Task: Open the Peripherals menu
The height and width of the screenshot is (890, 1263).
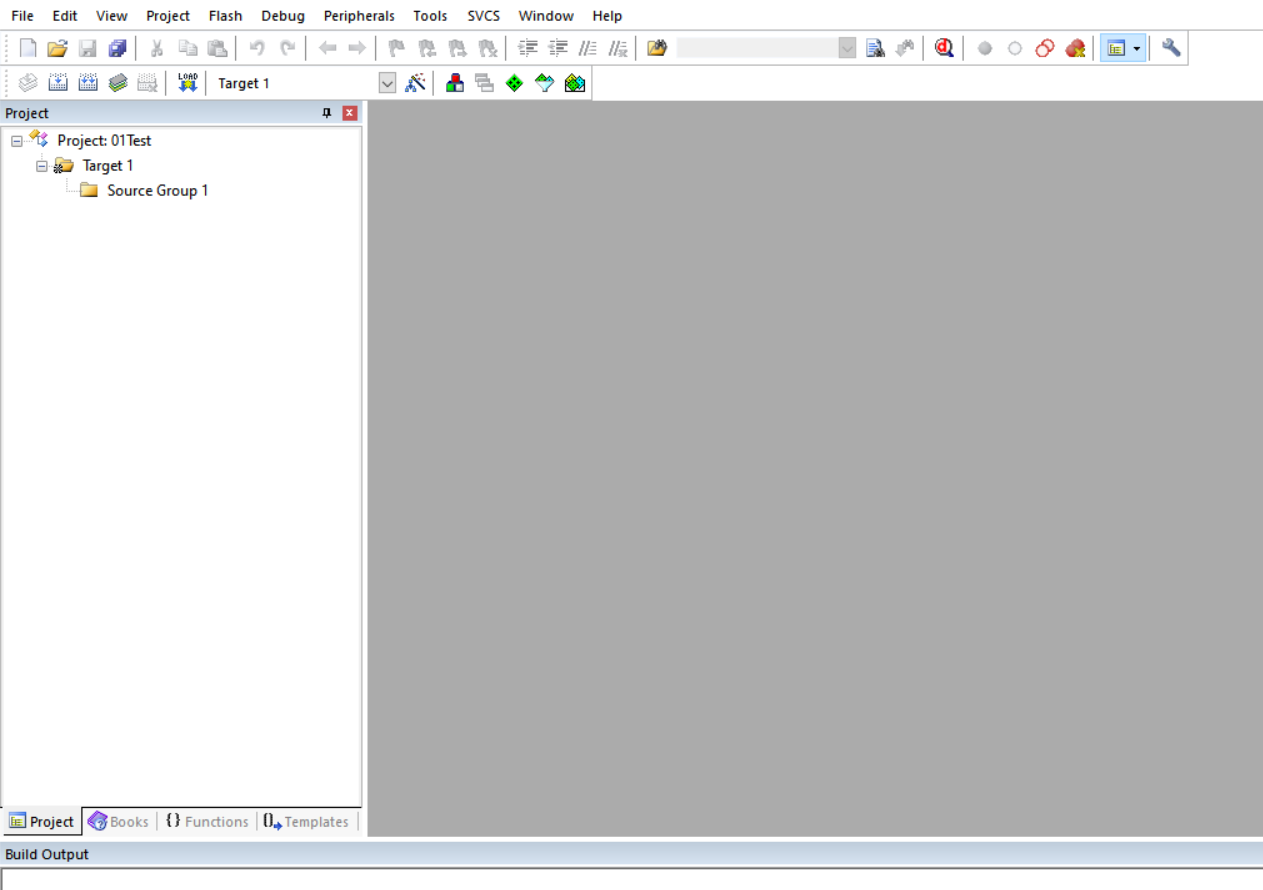Action: coord(359,16)
